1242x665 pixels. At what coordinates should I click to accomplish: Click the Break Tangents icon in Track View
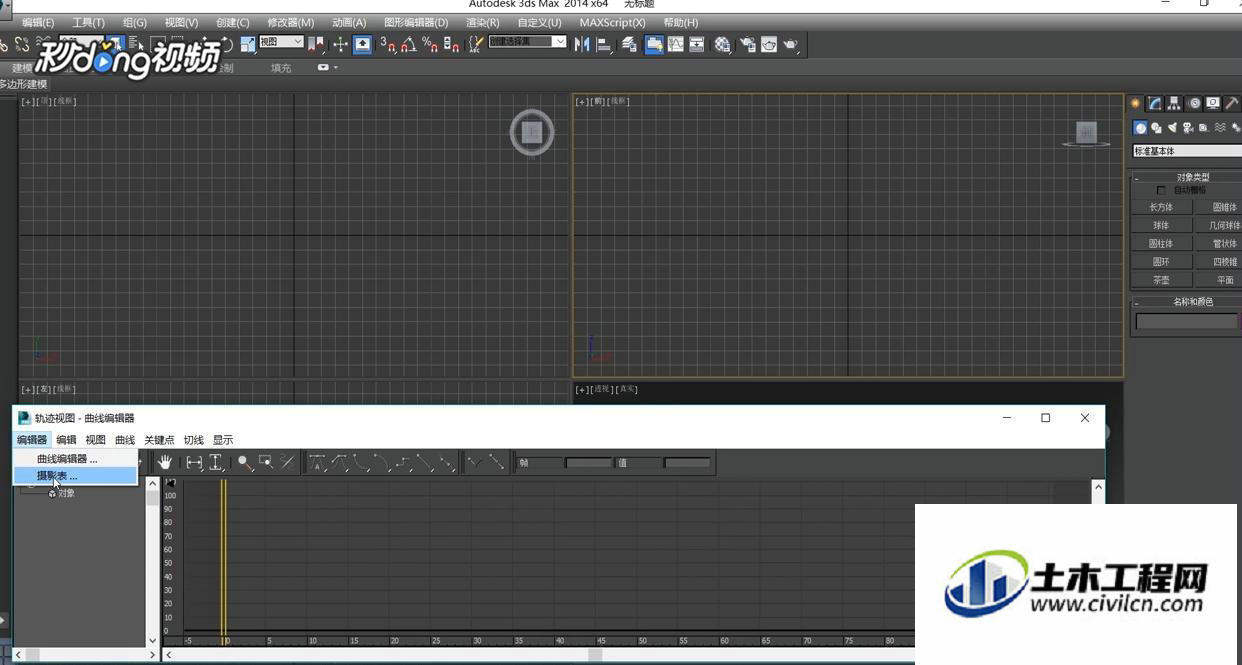tap(474, 462)
